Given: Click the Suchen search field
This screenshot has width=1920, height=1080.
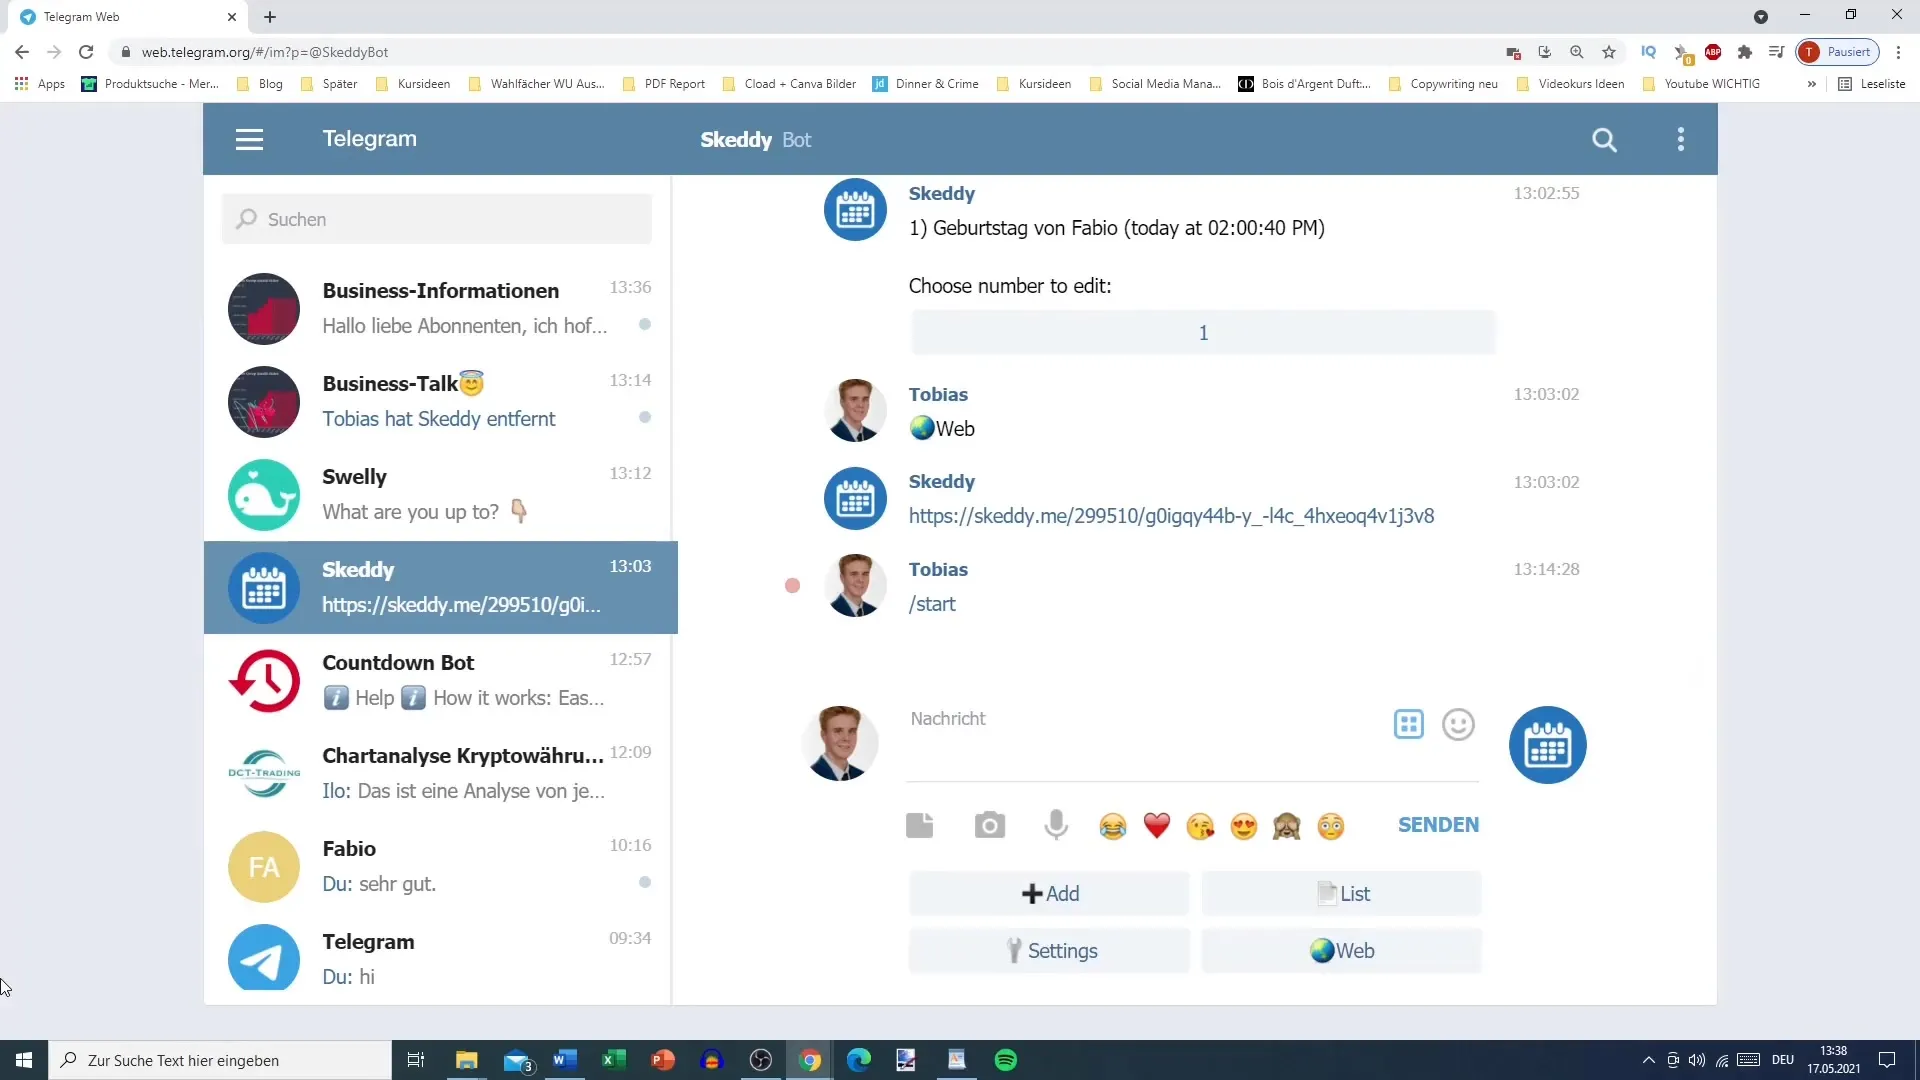Looking at the screenshot, I should coord(437,219).
